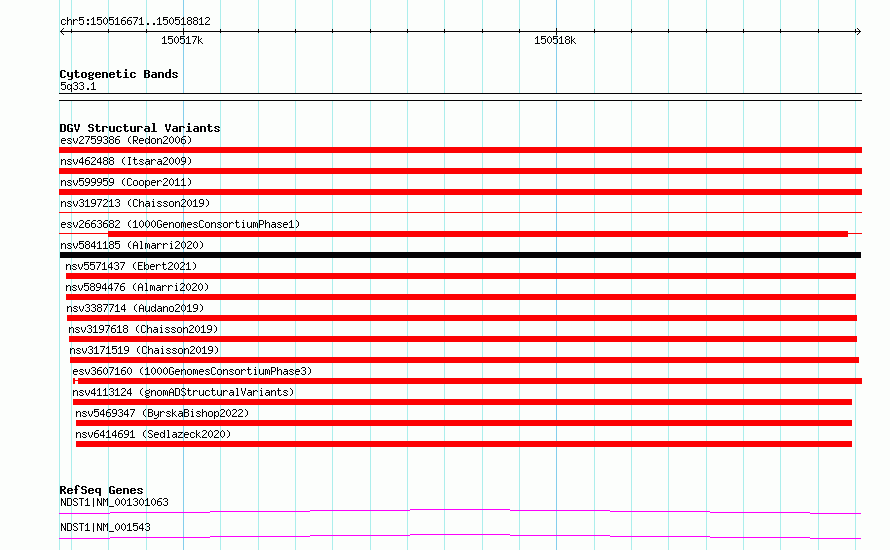The width and height of the screenshot is (890, 550).
Task: Open variant nsv3171519 (Chaisson2019) label
Action: (x=144, y=350)
